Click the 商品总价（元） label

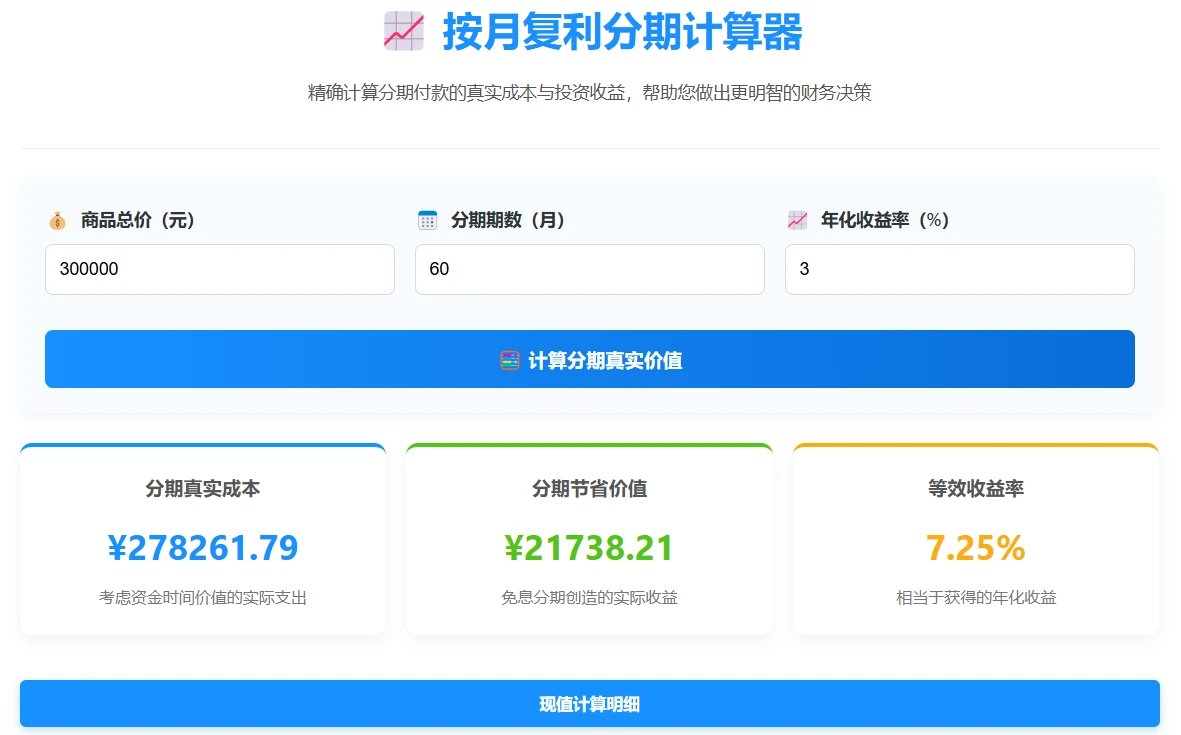[x=138, y=220]
